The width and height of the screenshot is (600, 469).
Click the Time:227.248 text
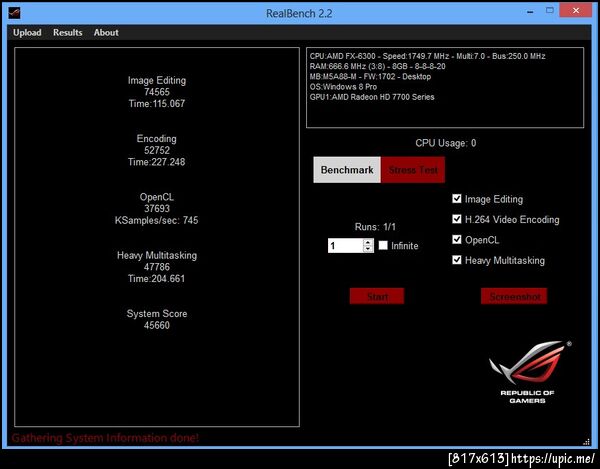157,162
